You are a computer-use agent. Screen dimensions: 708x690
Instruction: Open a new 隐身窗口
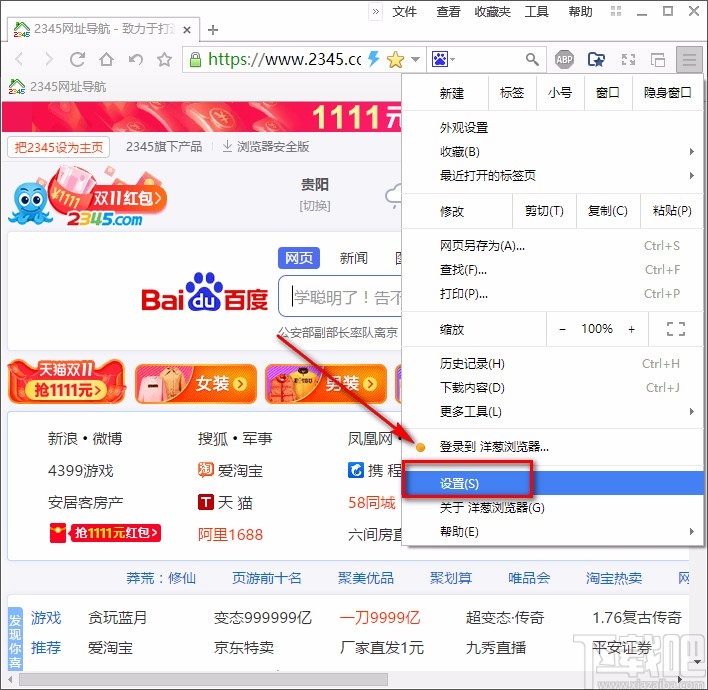click(x=667, y=93)
